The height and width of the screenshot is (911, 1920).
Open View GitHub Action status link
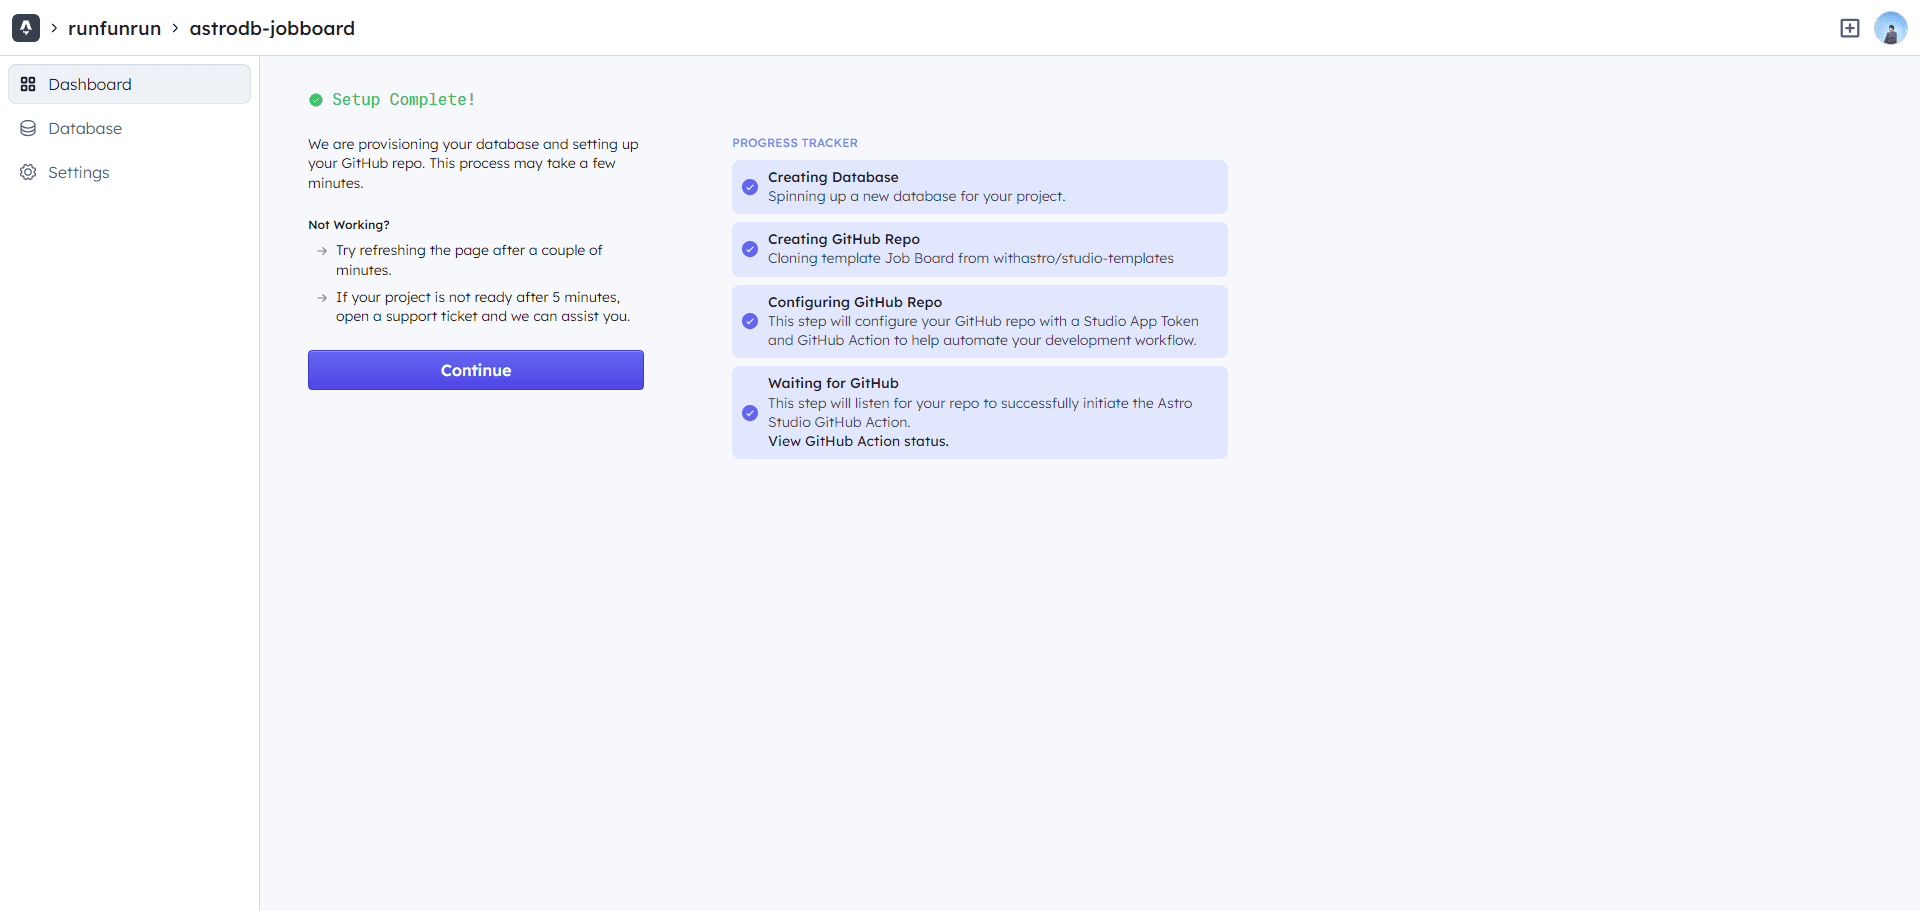[x=858, y=441]
